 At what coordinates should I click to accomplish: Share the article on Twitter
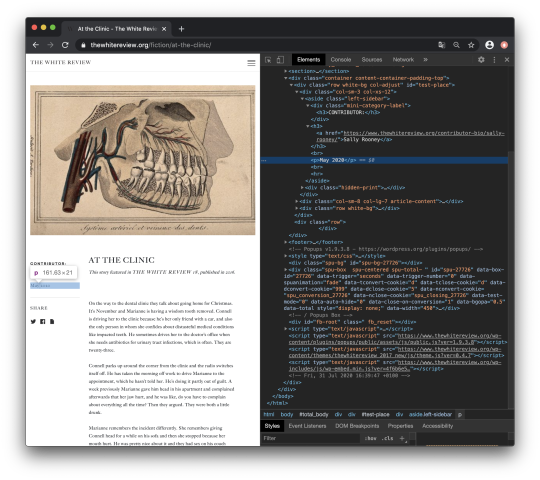pyautogui.click(x=33, y=322)
